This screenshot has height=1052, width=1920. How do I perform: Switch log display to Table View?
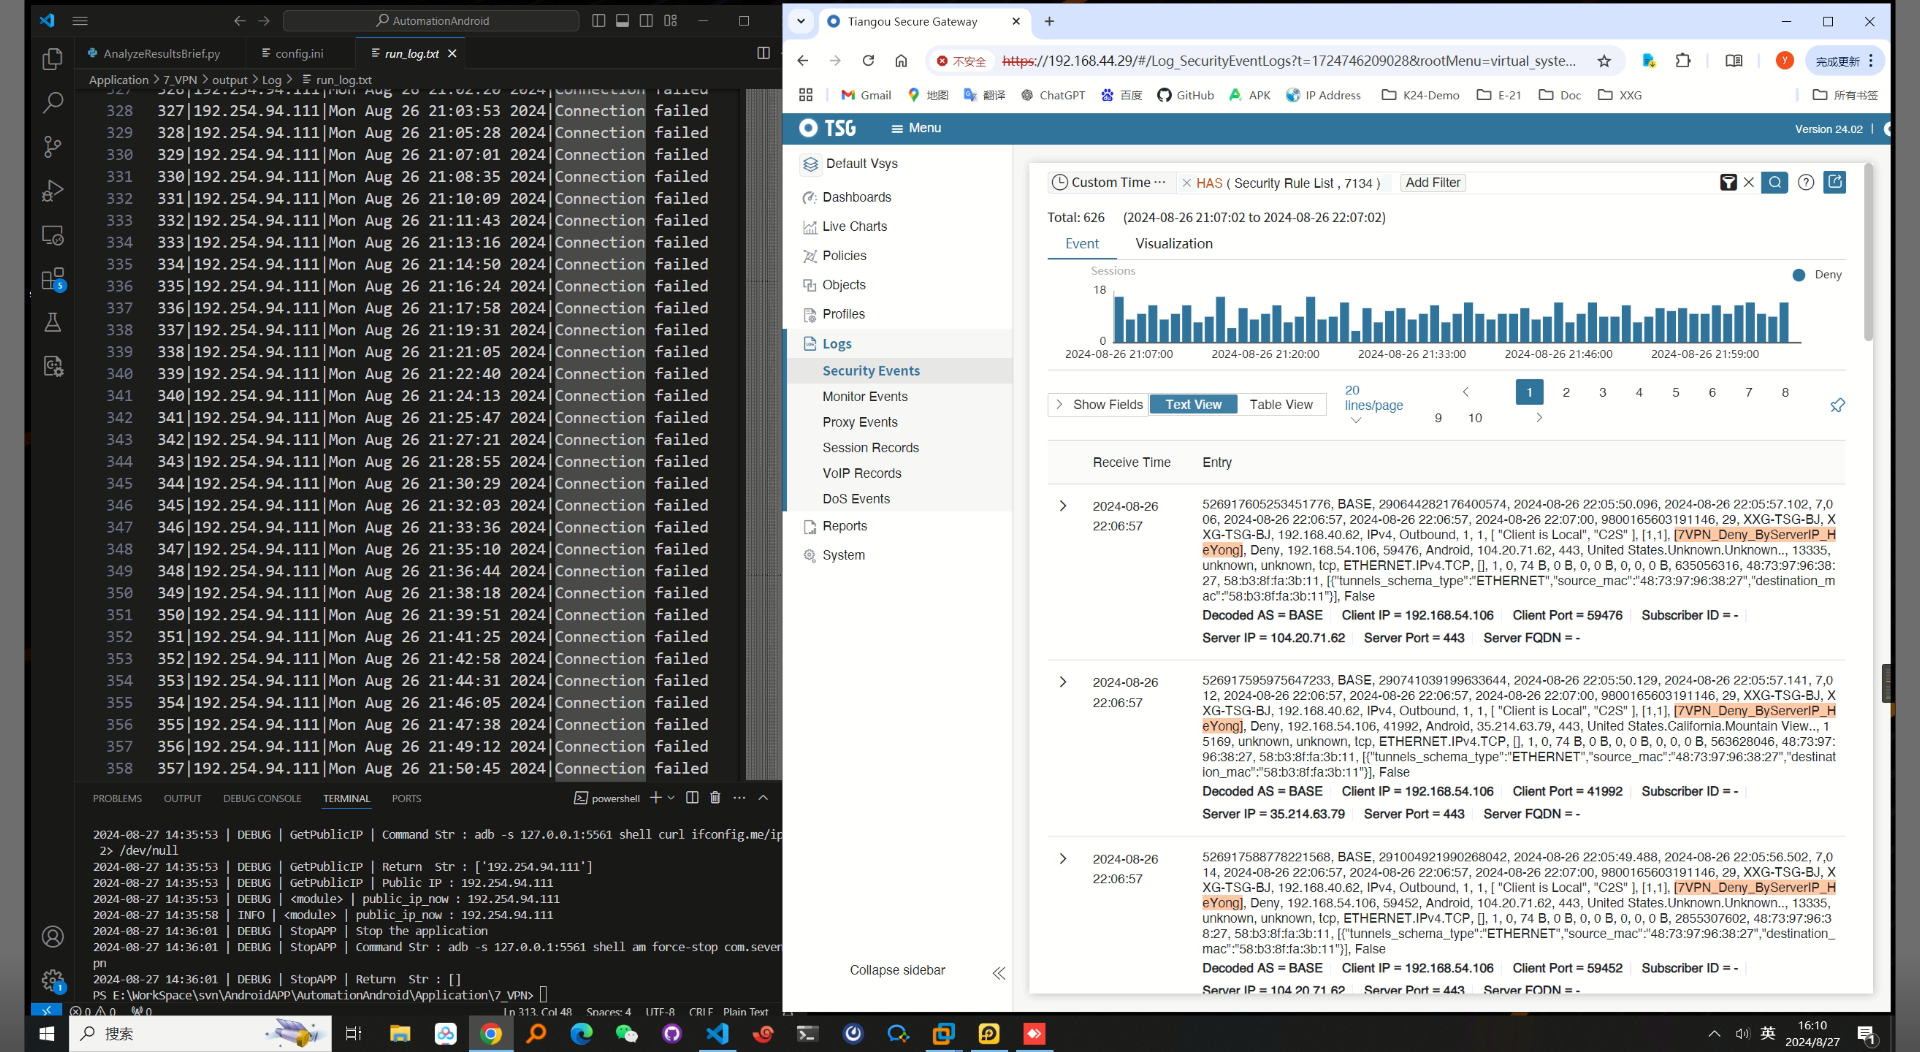coord(1281,404)
